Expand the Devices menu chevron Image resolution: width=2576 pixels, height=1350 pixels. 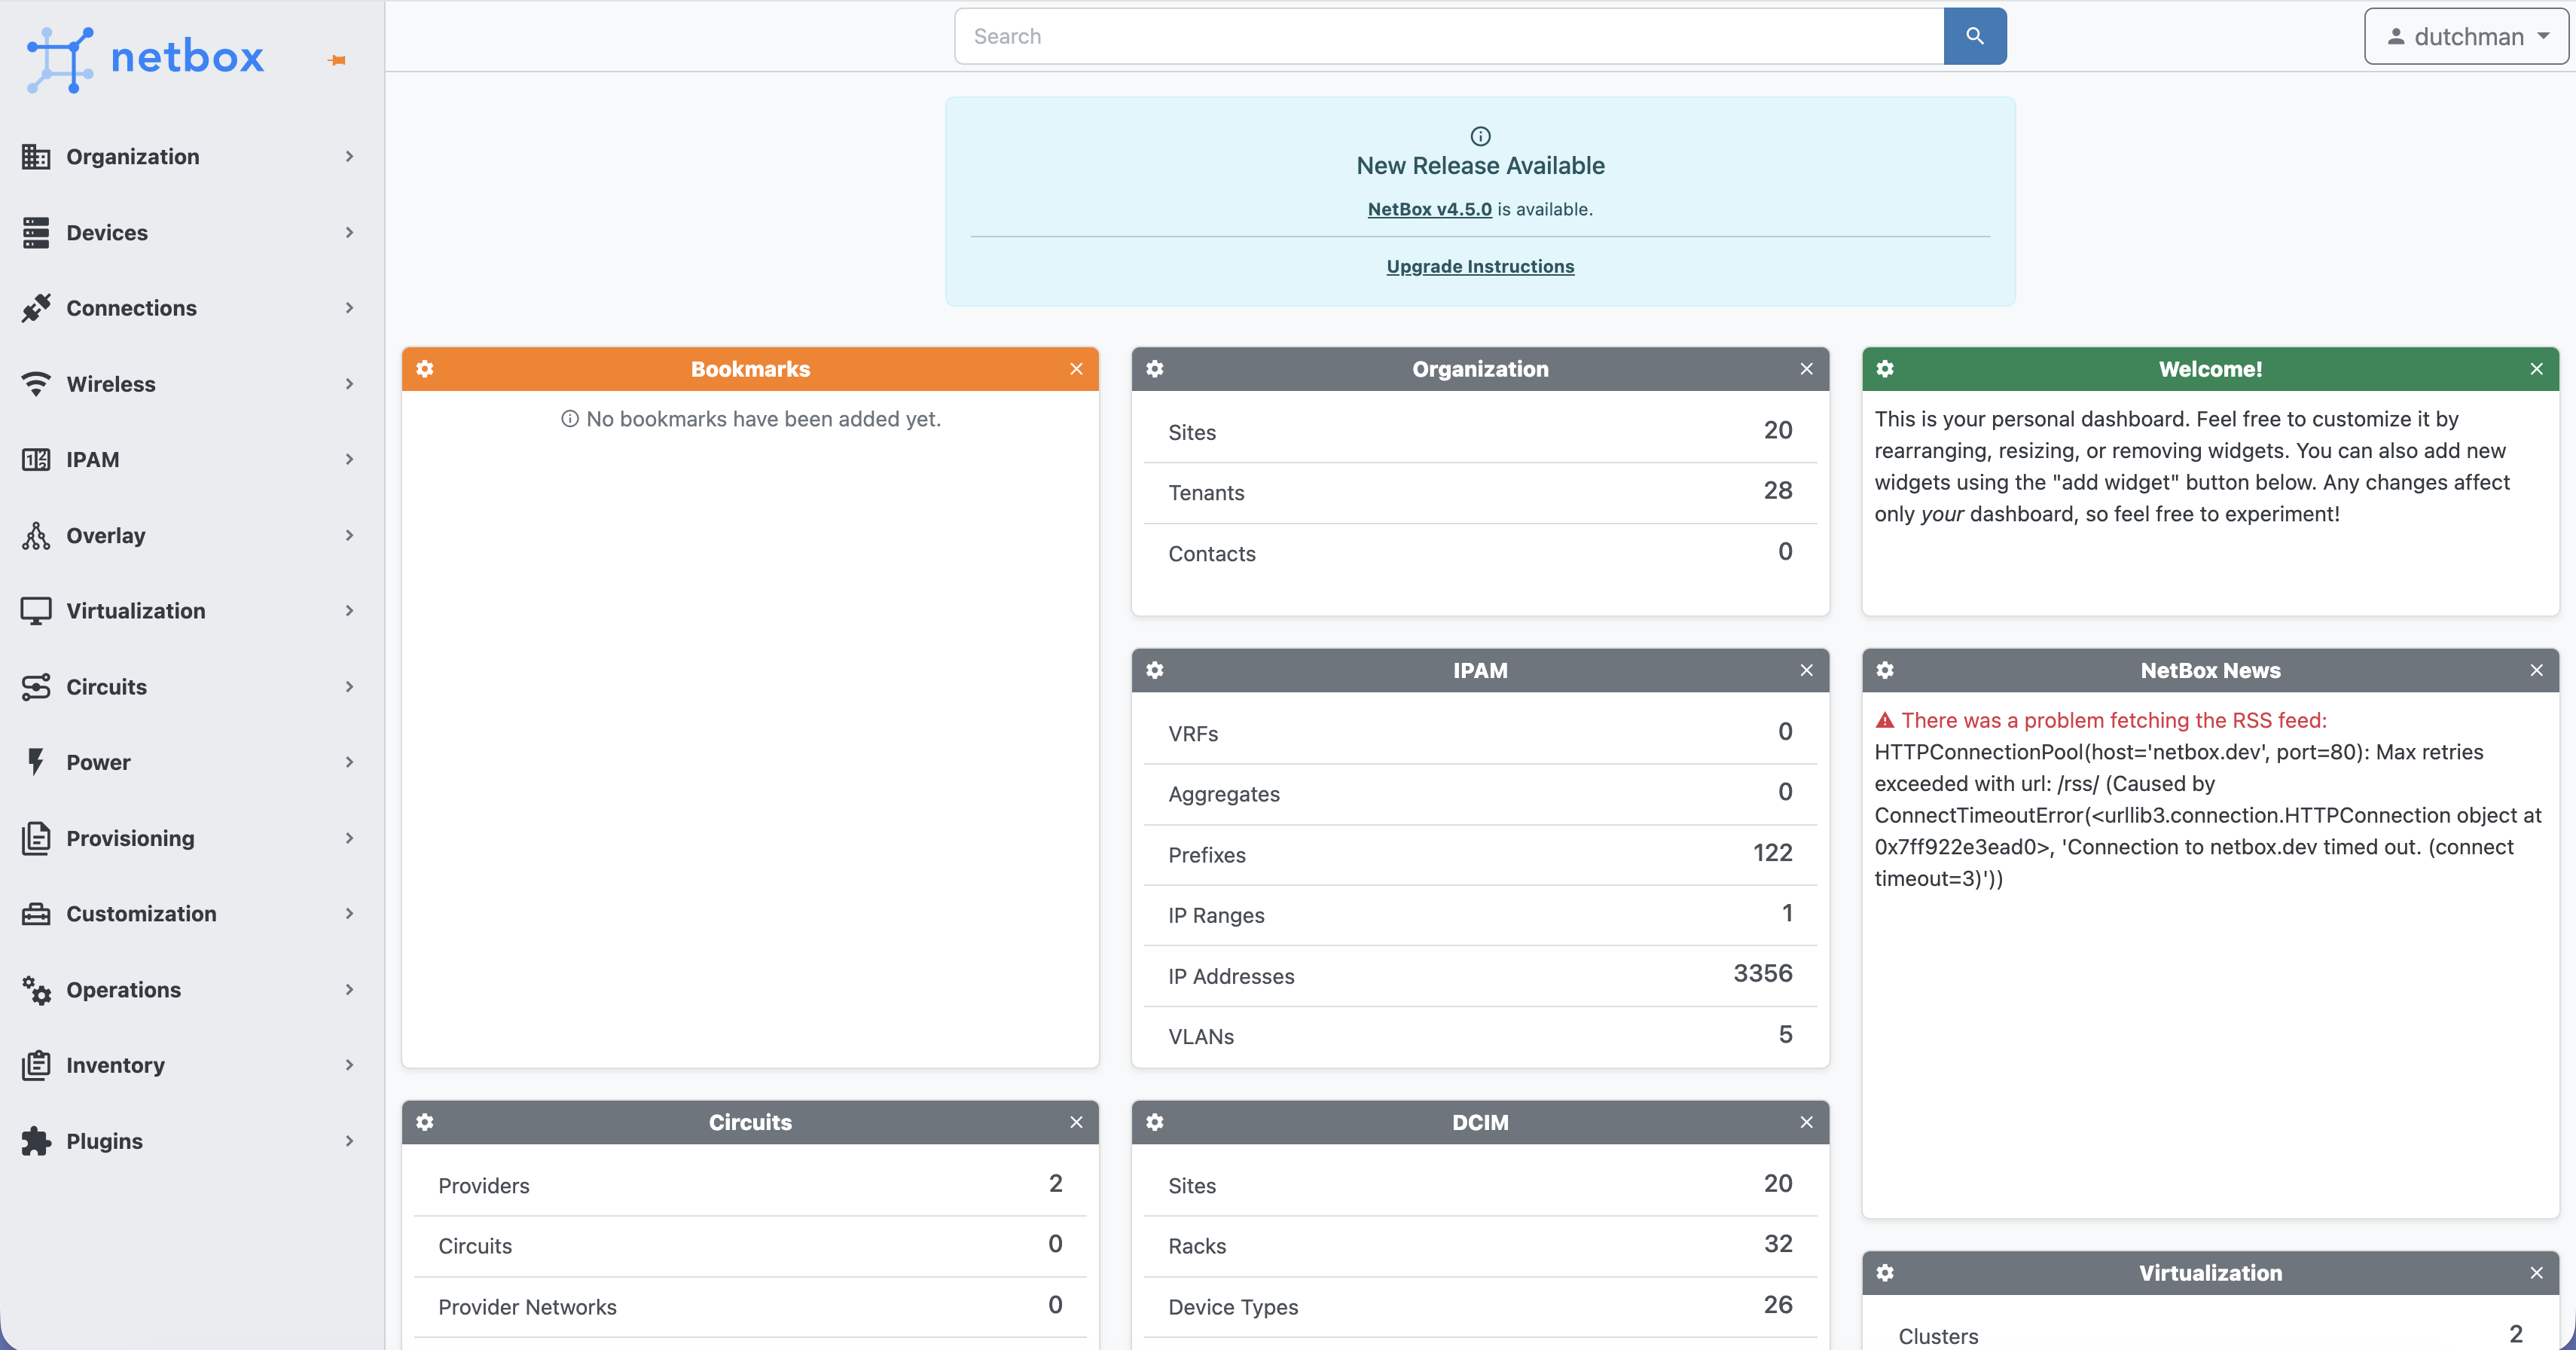(x=349, y=232)
